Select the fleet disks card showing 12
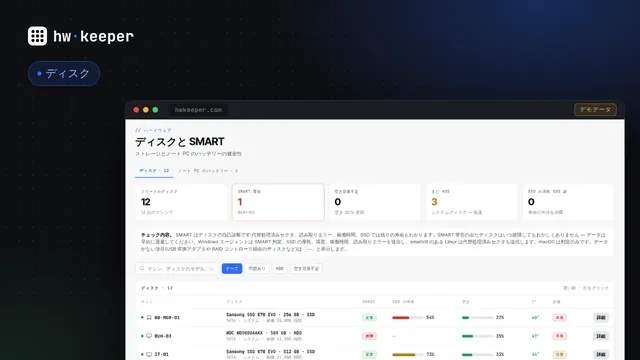 click(x=181, y=202)
